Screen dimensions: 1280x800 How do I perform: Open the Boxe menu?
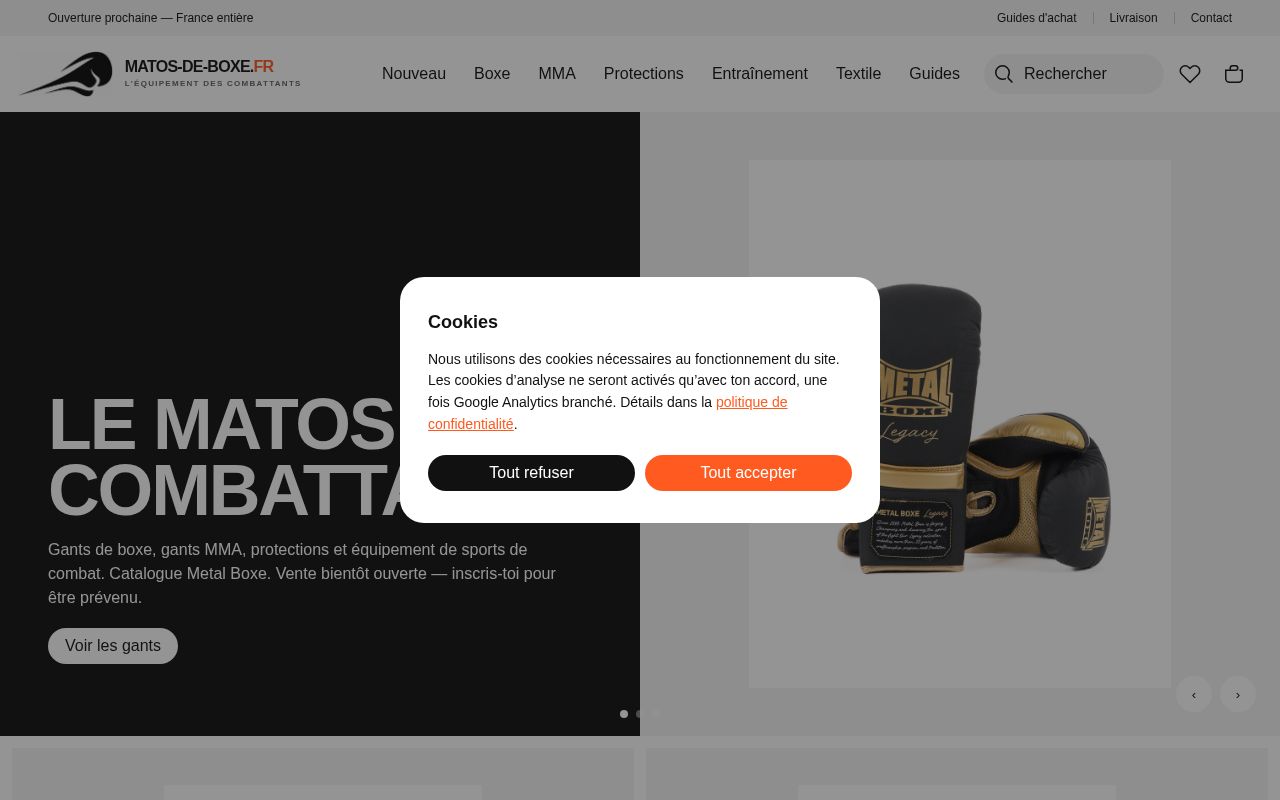point(492,74)
